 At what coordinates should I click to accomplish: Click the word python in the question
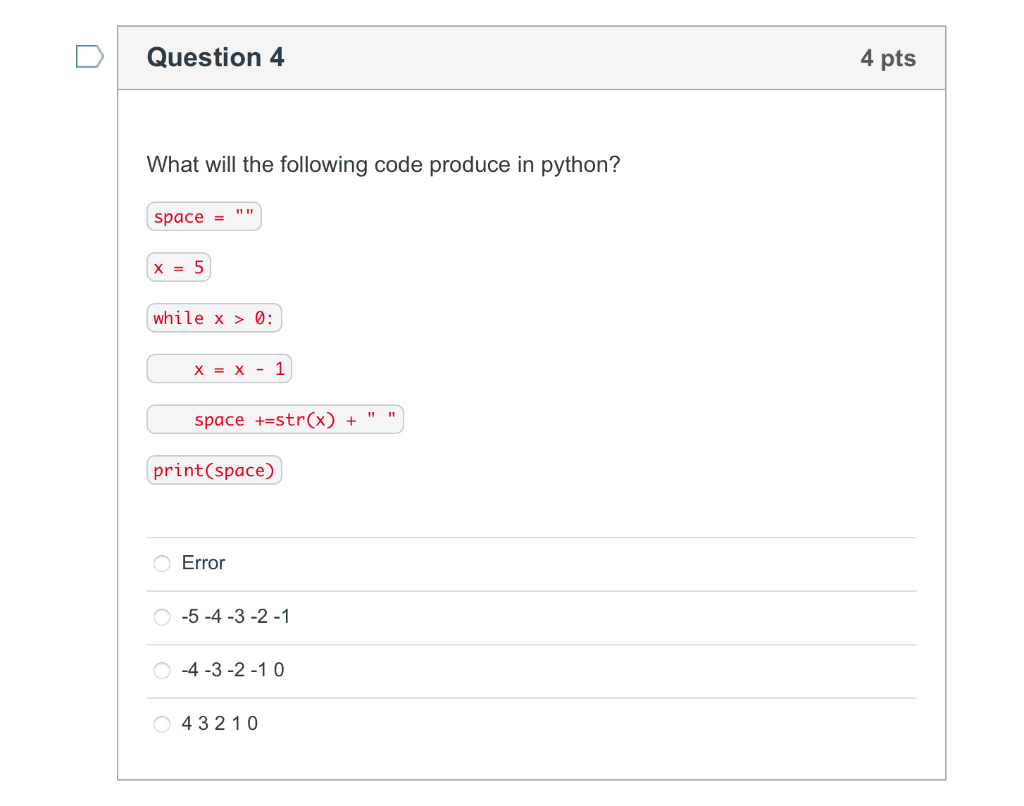[x=579, y=165]
